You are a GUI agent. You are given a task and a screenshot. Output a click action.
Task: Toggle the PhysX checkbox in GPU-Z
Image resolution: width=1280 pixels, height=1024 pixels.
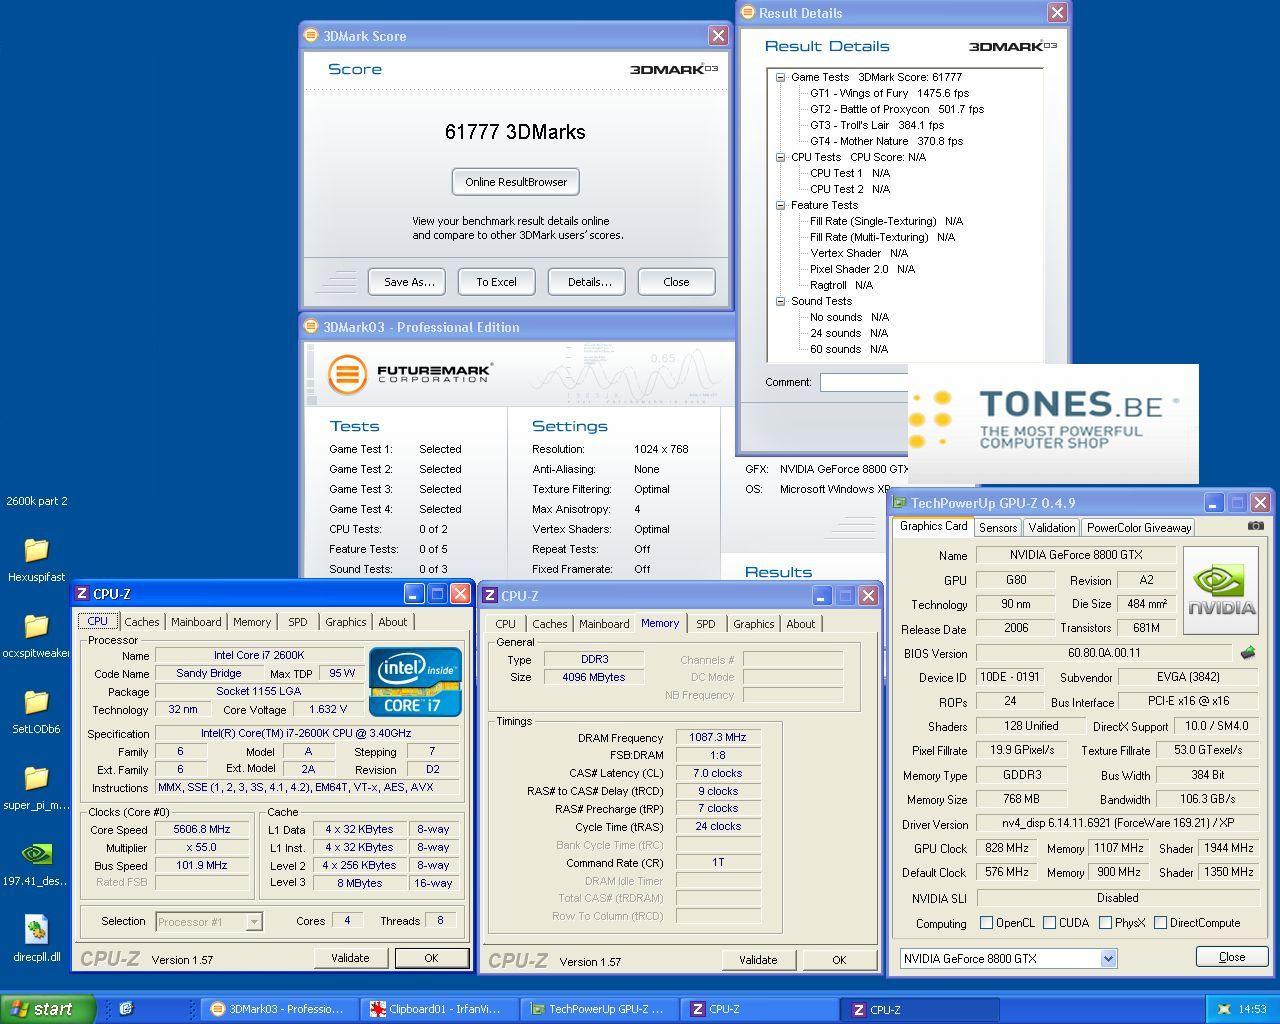[1105, 923]
